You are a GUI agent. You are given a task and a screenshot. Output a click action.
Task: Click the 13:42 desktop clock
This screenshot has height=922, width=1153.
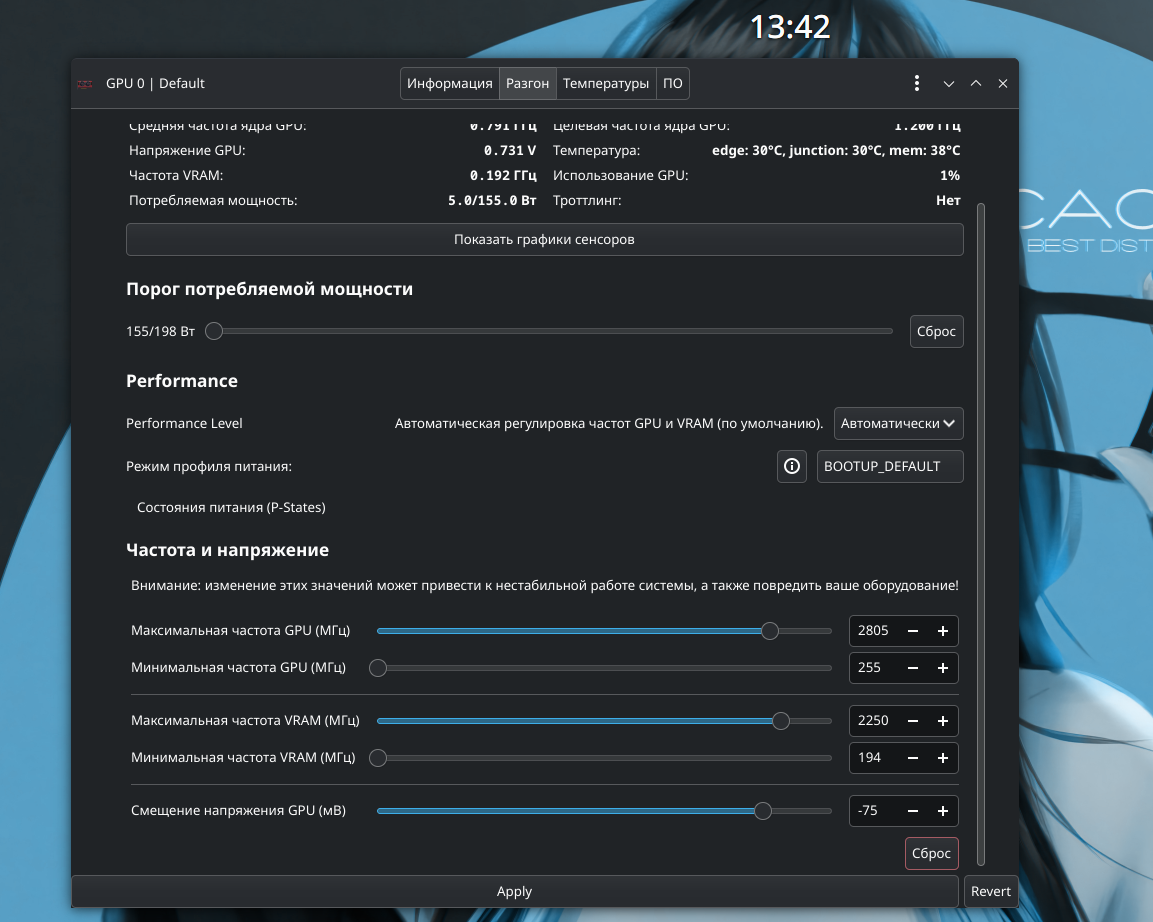pos(790,27)
